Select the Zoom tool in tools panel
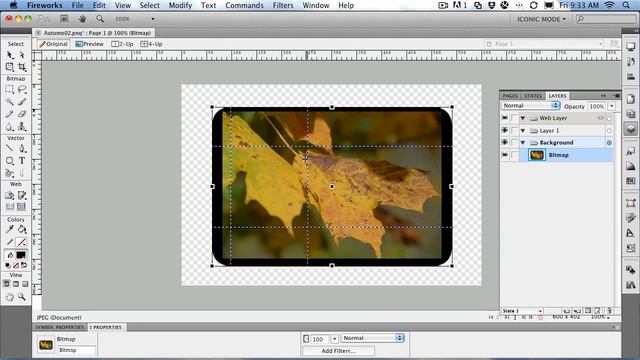 [x=22, y=297]
